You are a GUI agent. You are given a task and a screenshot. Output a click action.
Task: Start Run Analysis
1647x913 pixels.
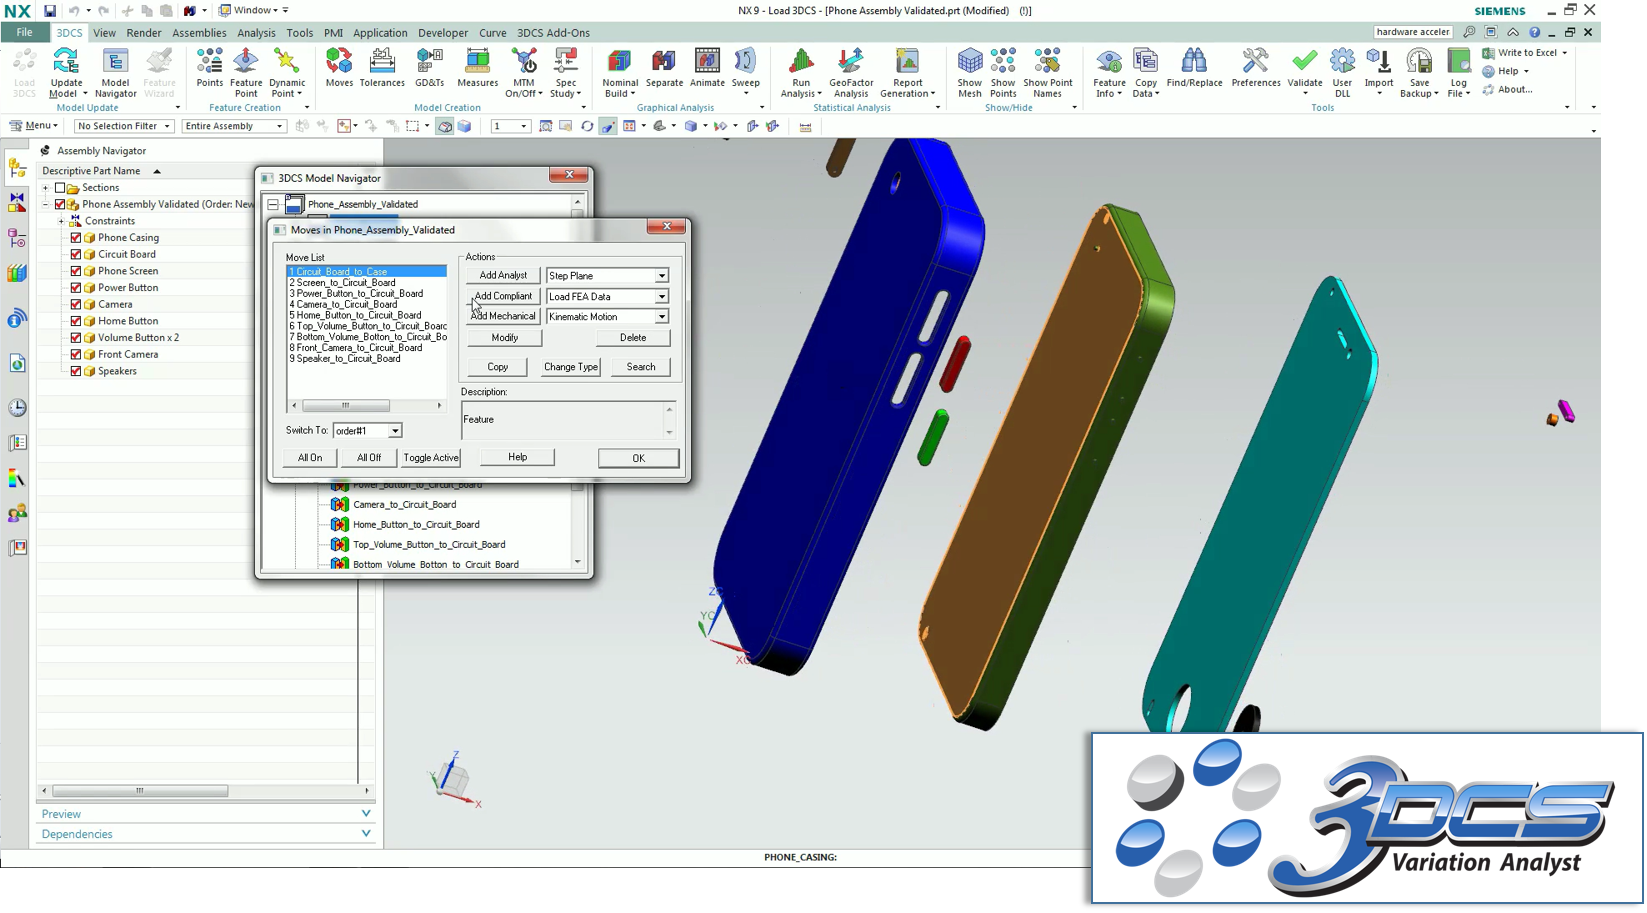click(801, 72)
